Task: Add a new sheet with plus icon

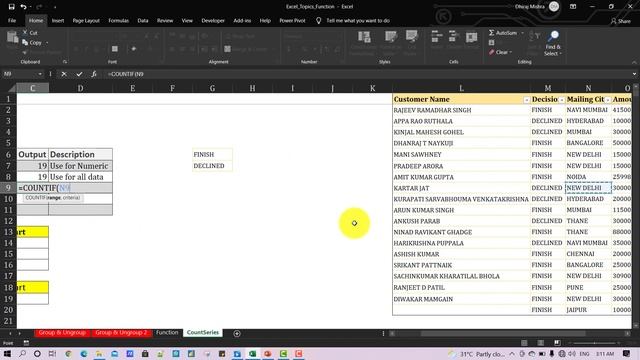Action: [x=237, y=333]
